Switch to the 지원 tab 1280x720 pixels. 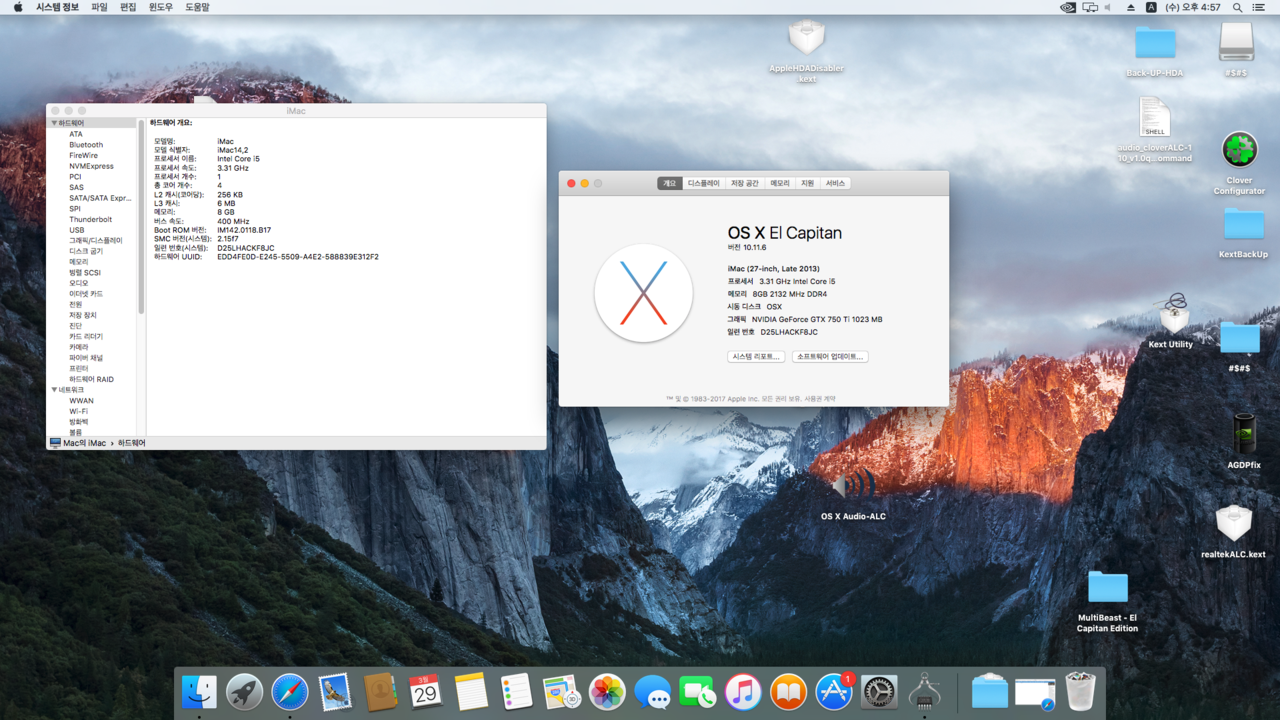pyautogui.click(x=807, y=183)
